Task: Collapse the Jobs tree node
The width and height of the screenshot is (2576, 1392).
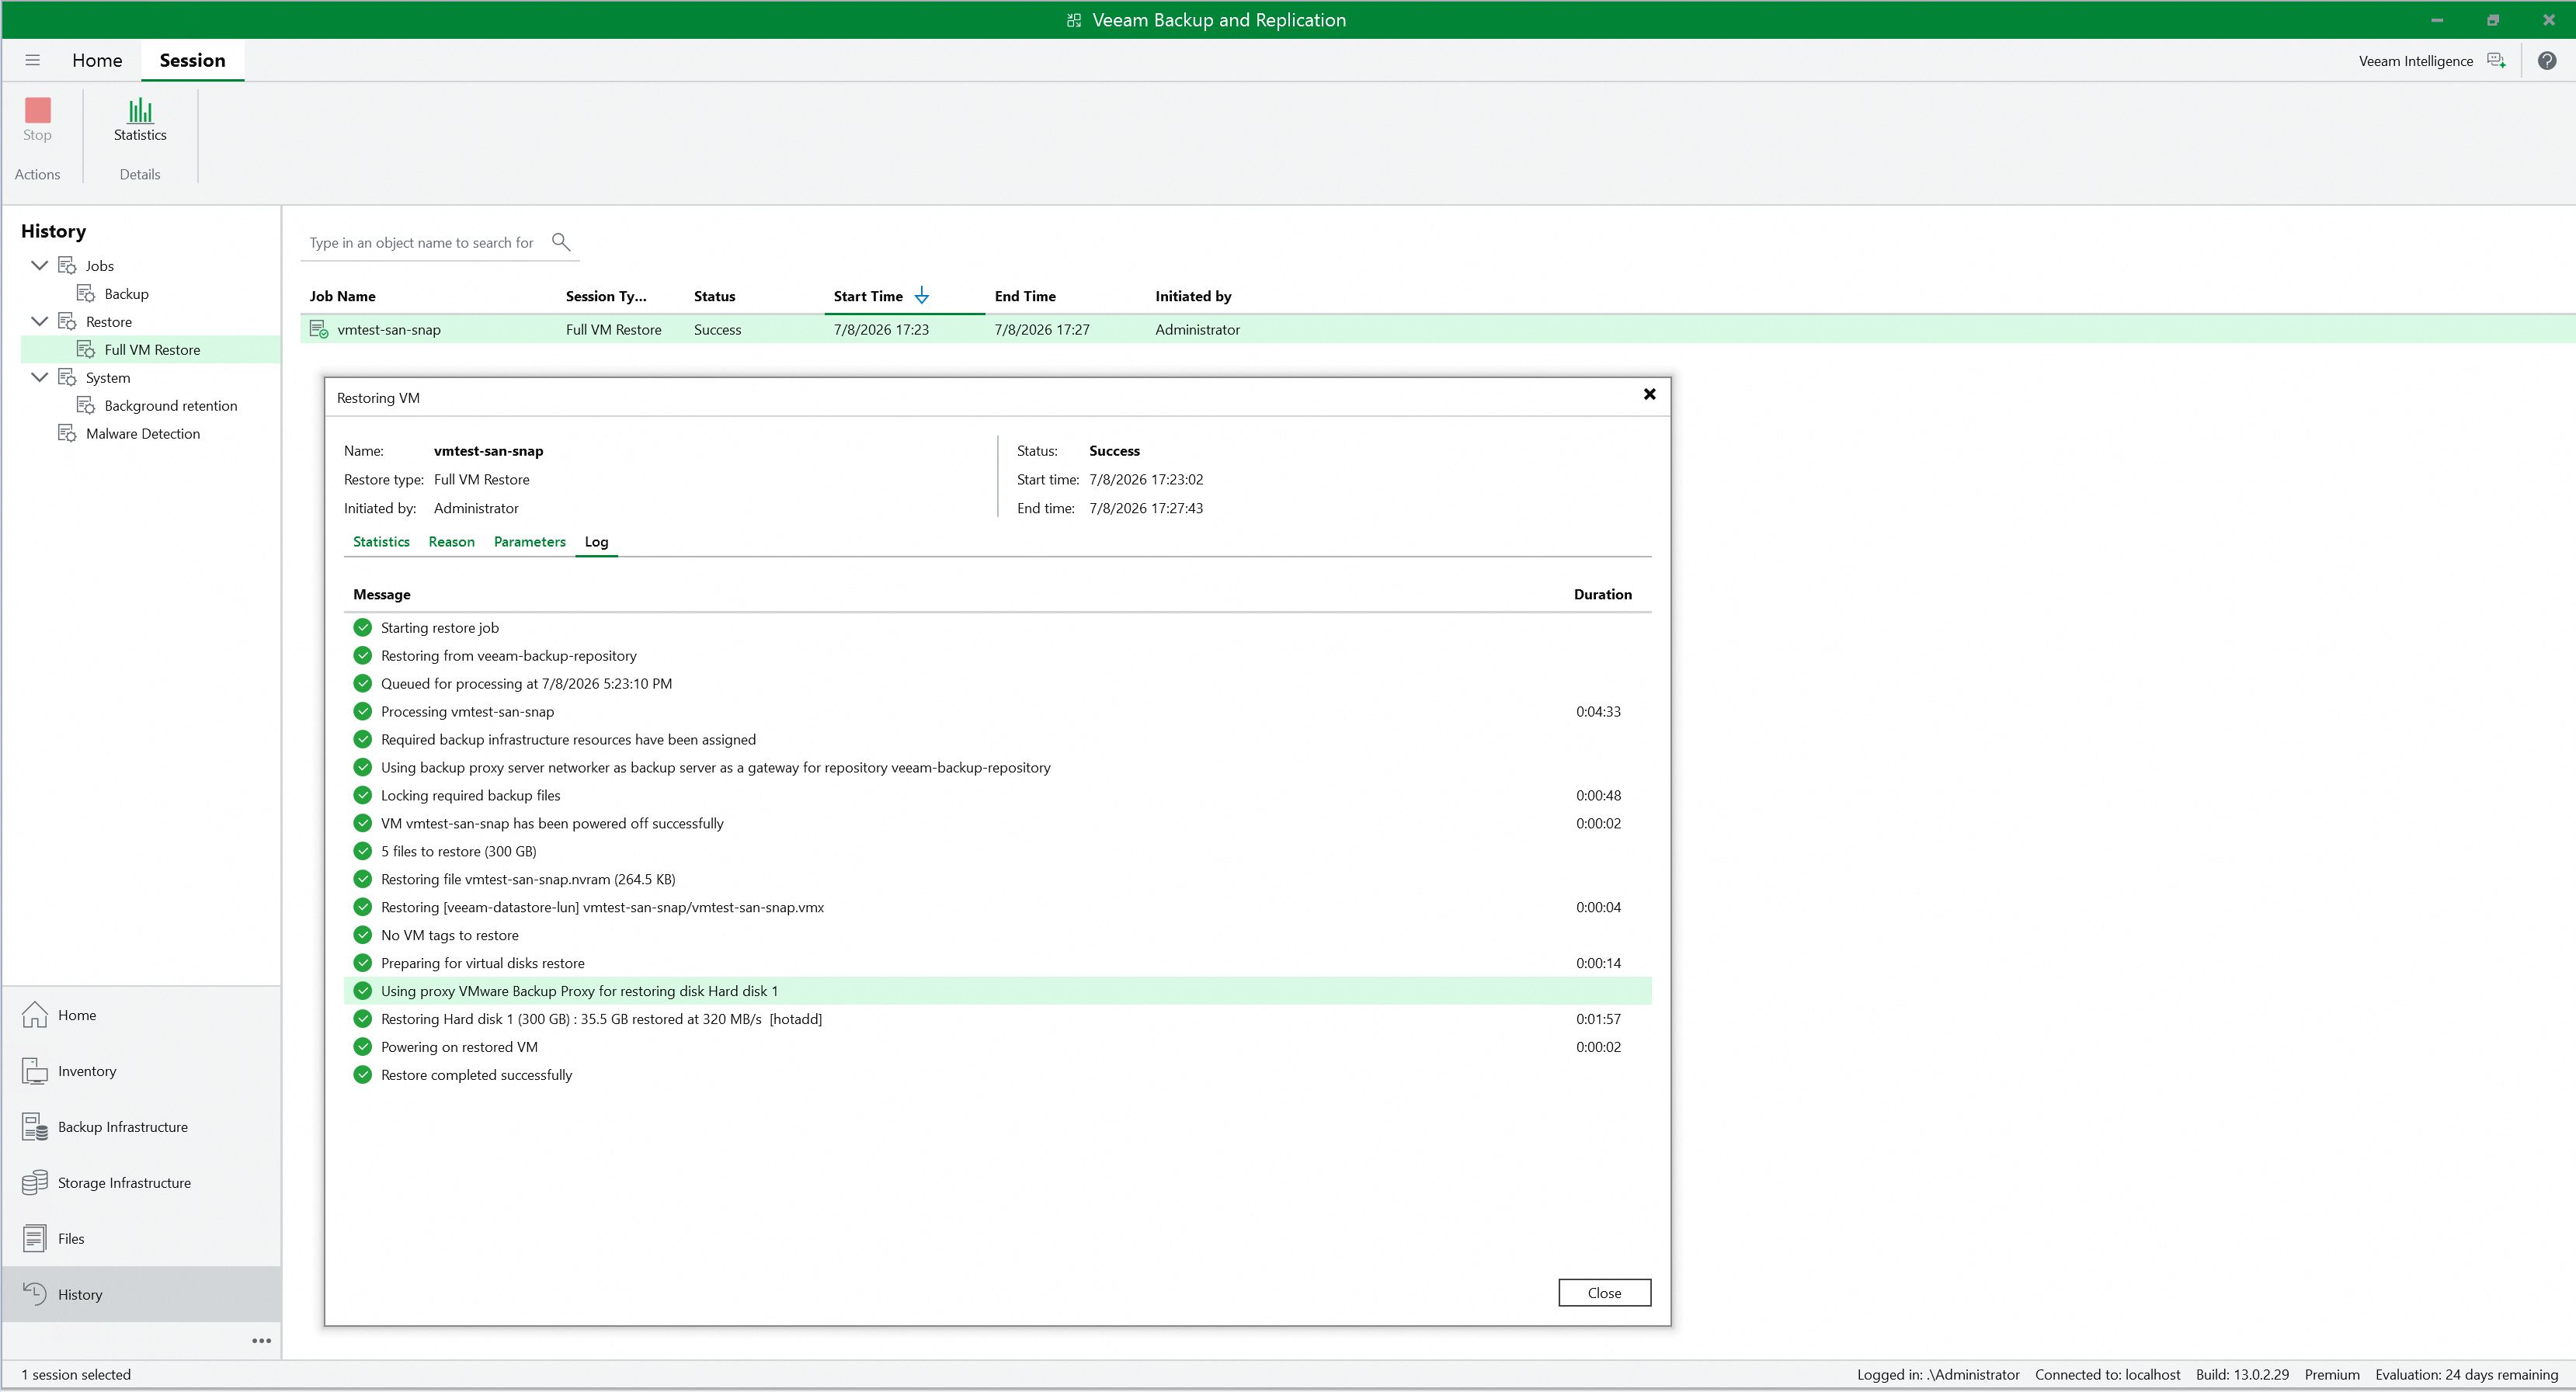Action: [40, 265]
